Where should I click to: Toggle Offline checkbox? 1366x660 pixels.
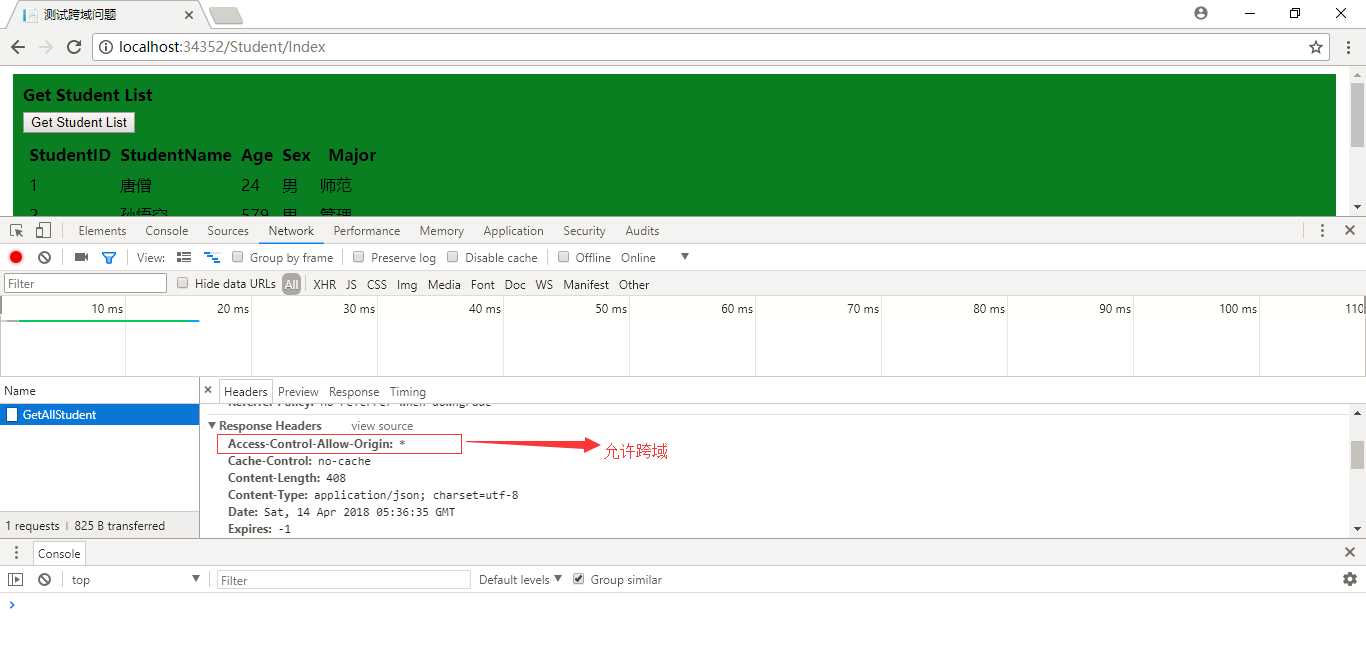(564, 256)
